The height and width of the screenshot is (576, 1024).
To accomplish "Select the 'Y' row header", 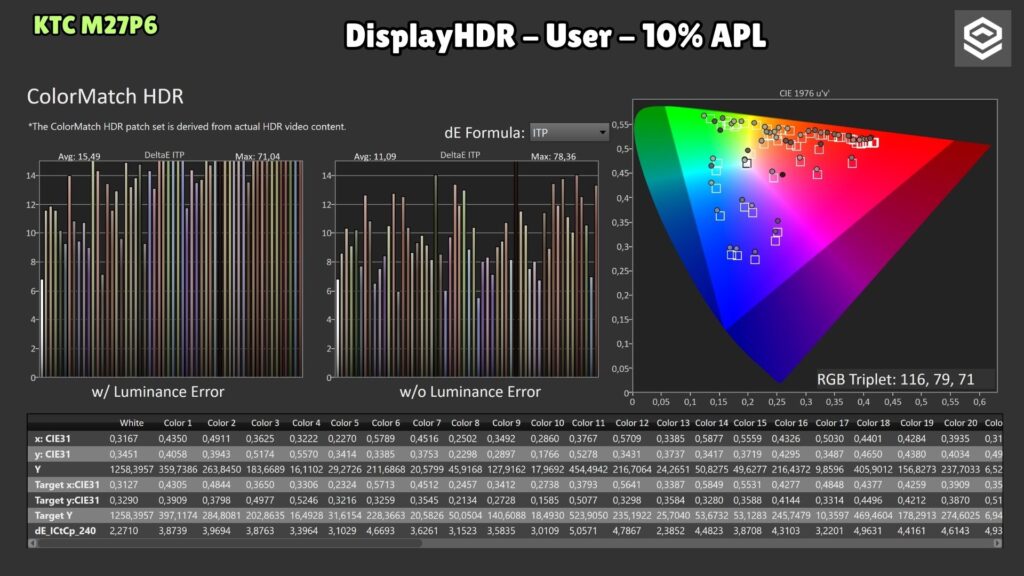I will [37, 470].
